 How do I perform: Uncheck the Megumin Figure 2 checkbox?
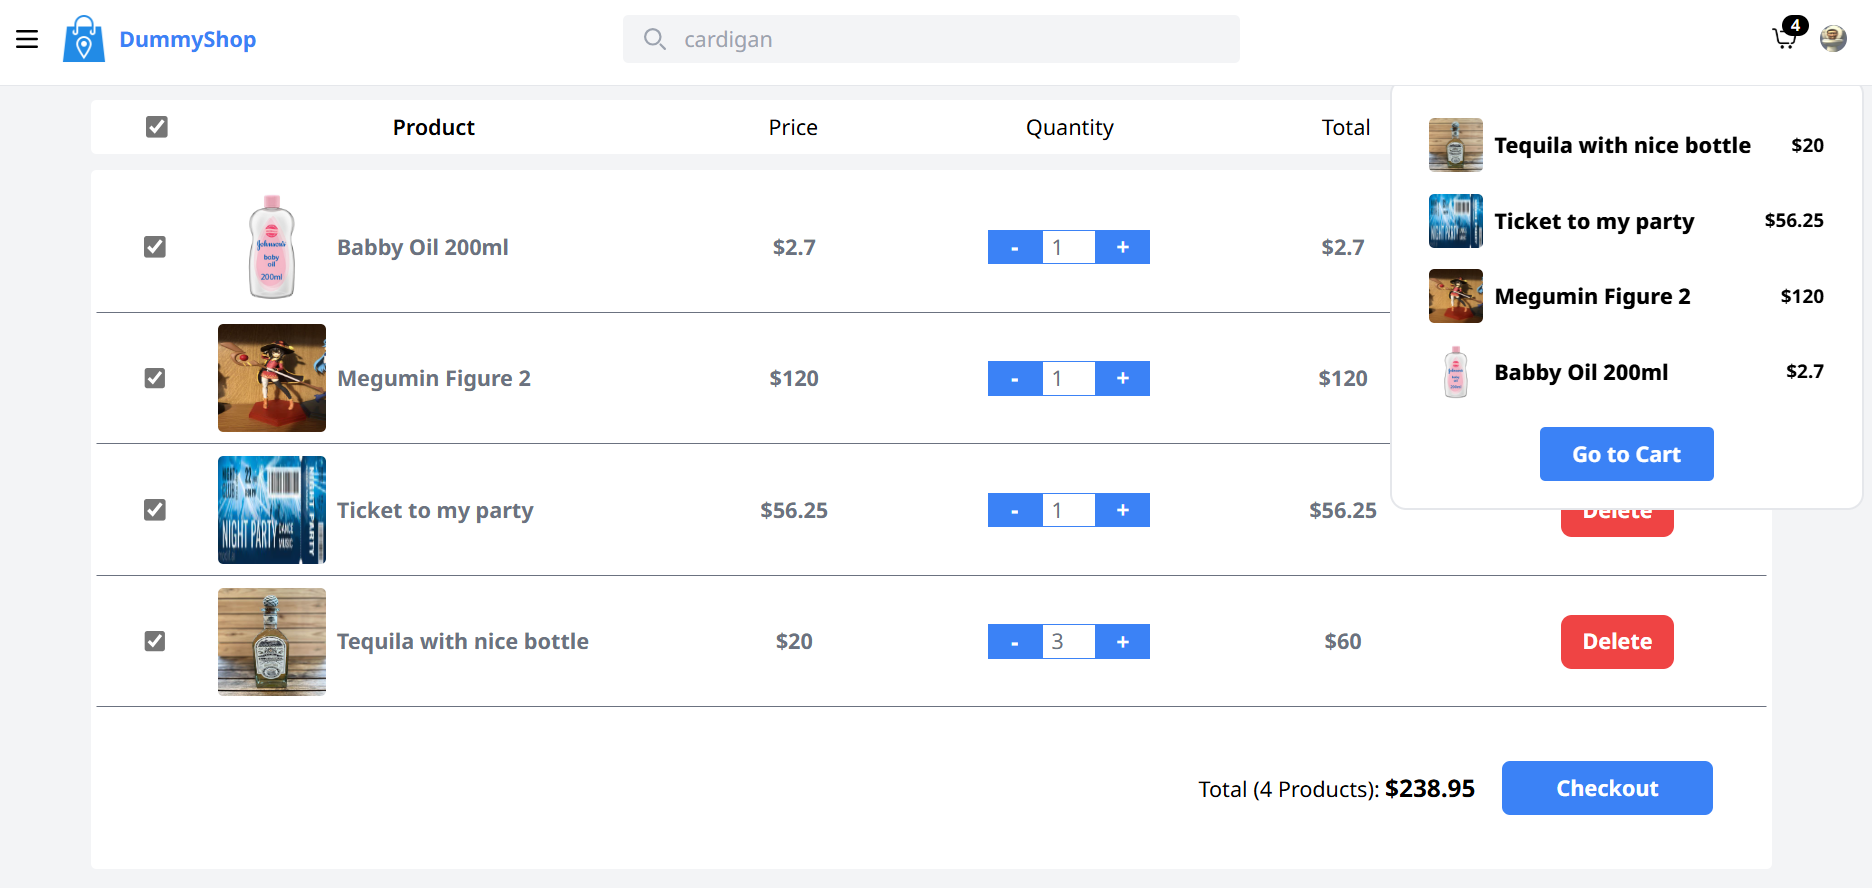(x=155, y=378)
